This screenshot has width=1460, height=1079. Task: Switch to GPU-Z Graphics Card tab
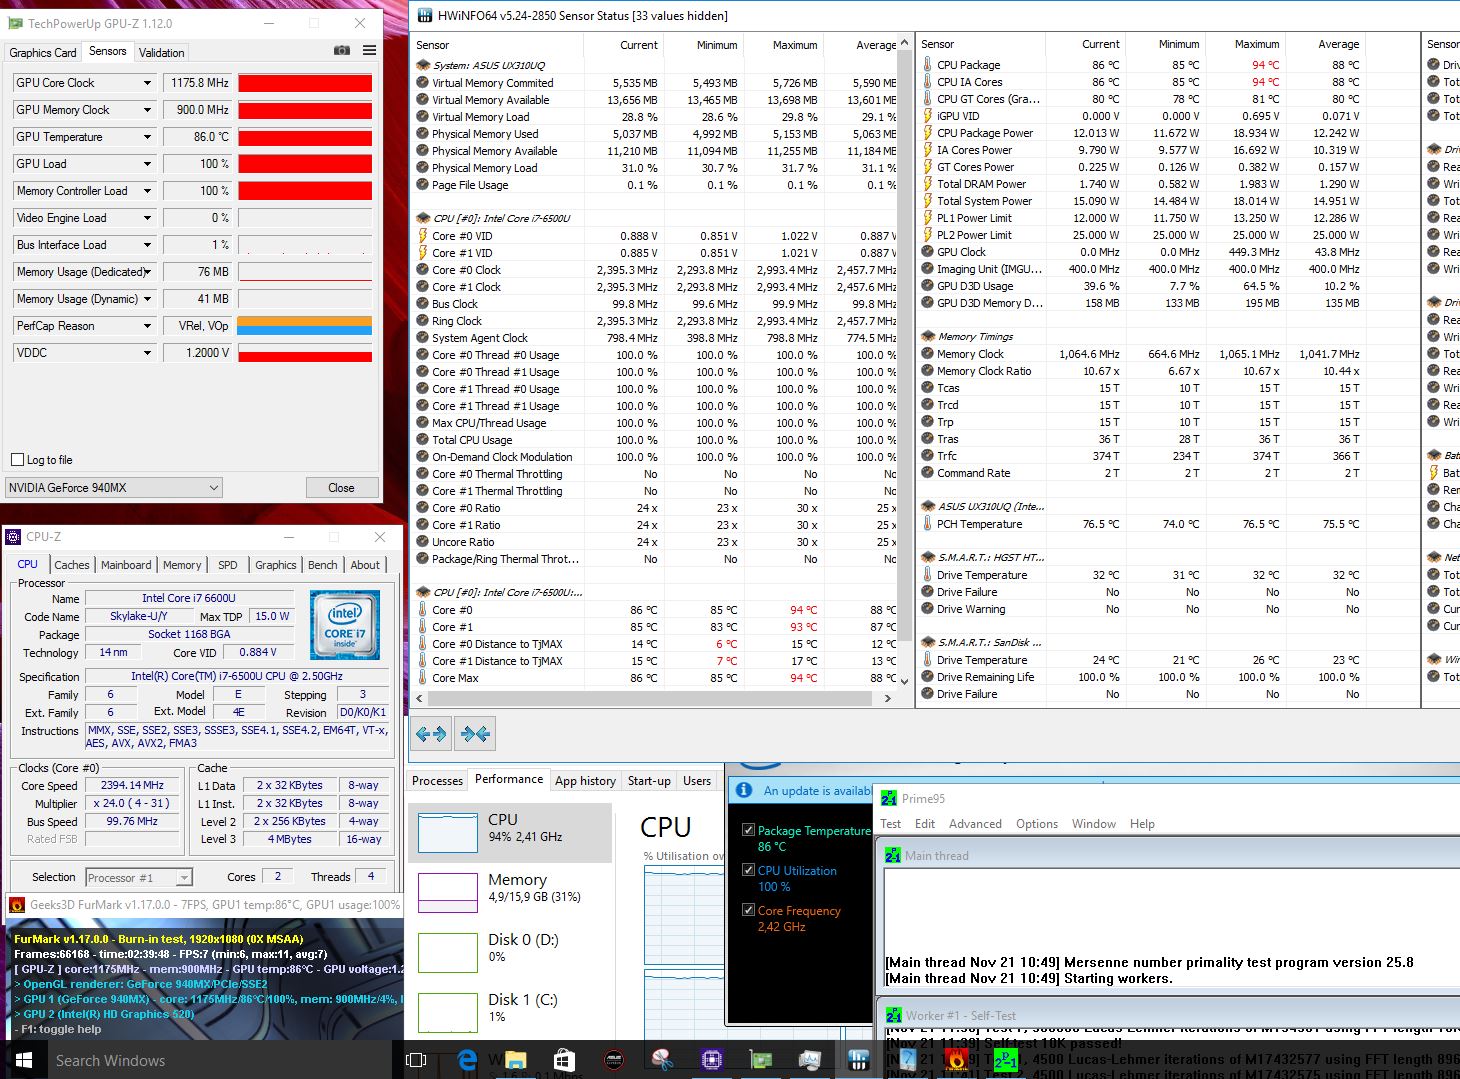[x=43, y=52]
